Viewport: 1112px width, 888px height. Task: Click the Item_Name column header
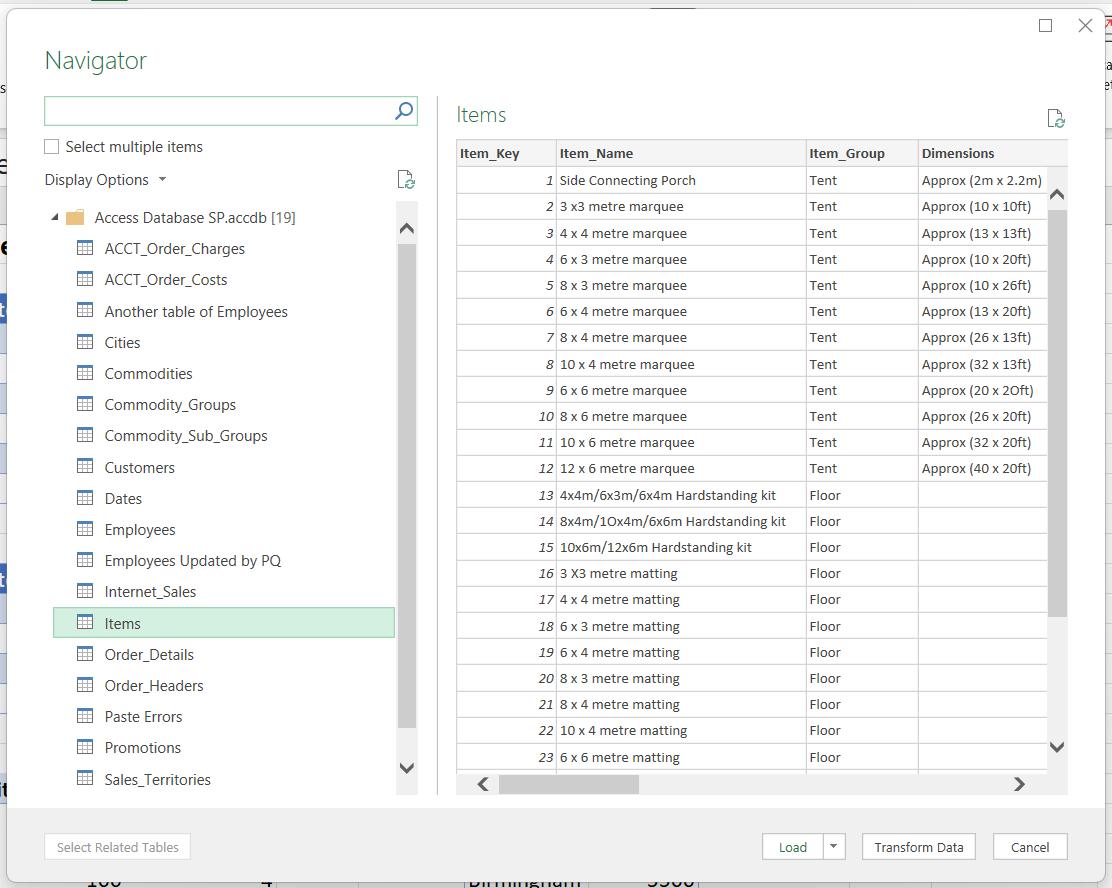pyautogui.click(x=681, y=153)
